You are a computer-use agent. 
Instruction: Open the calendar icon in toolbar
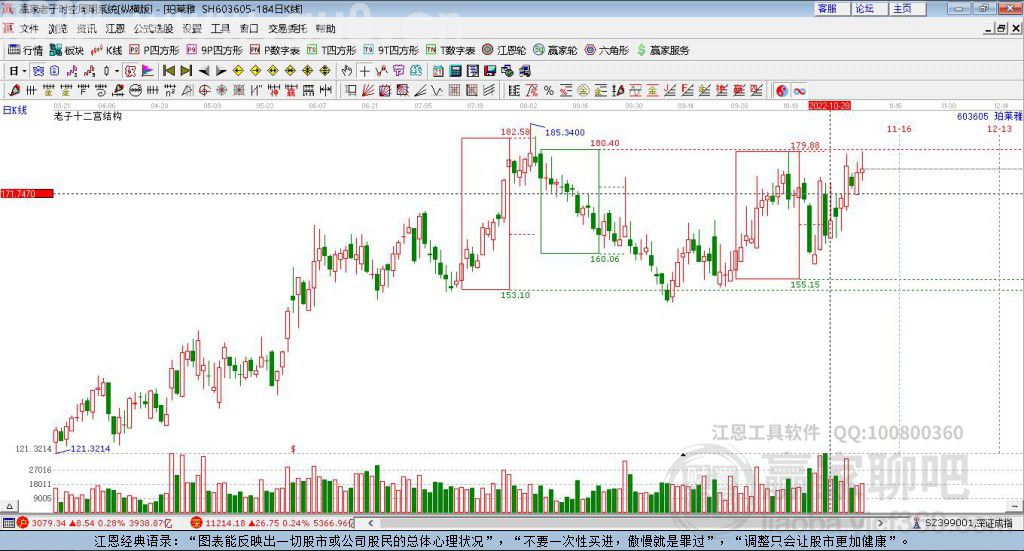tap(438, 71)
